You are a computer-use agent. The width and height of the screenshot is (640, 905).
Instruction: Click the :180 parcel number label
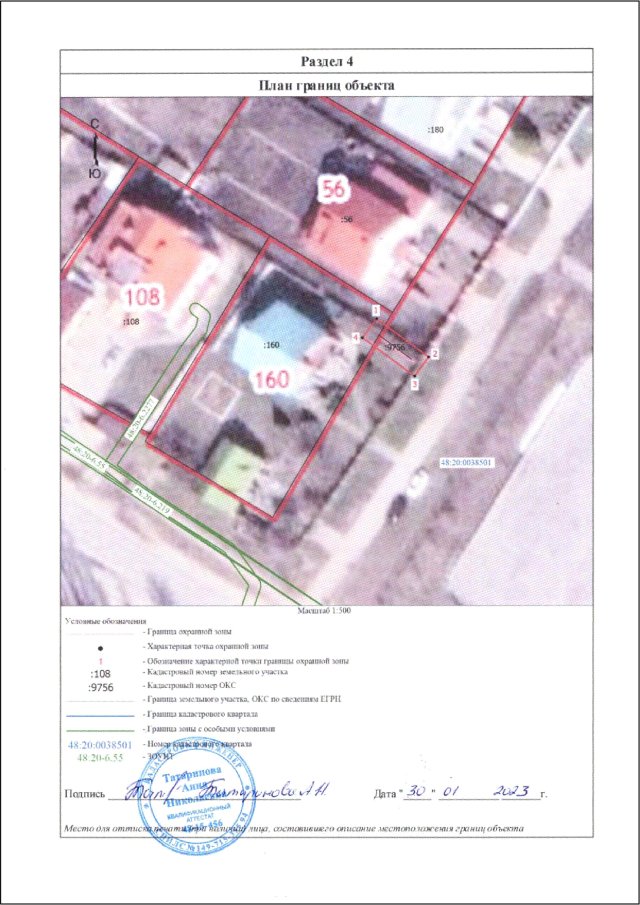click(x=435, y=131)
